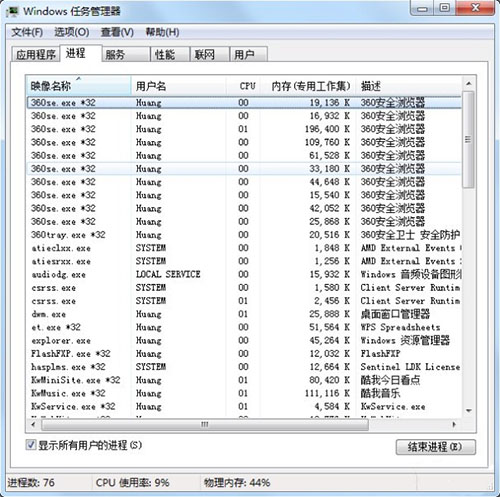Open the 选项(O) menu
This screenshot has height=497, width=500.
(72, 32)
